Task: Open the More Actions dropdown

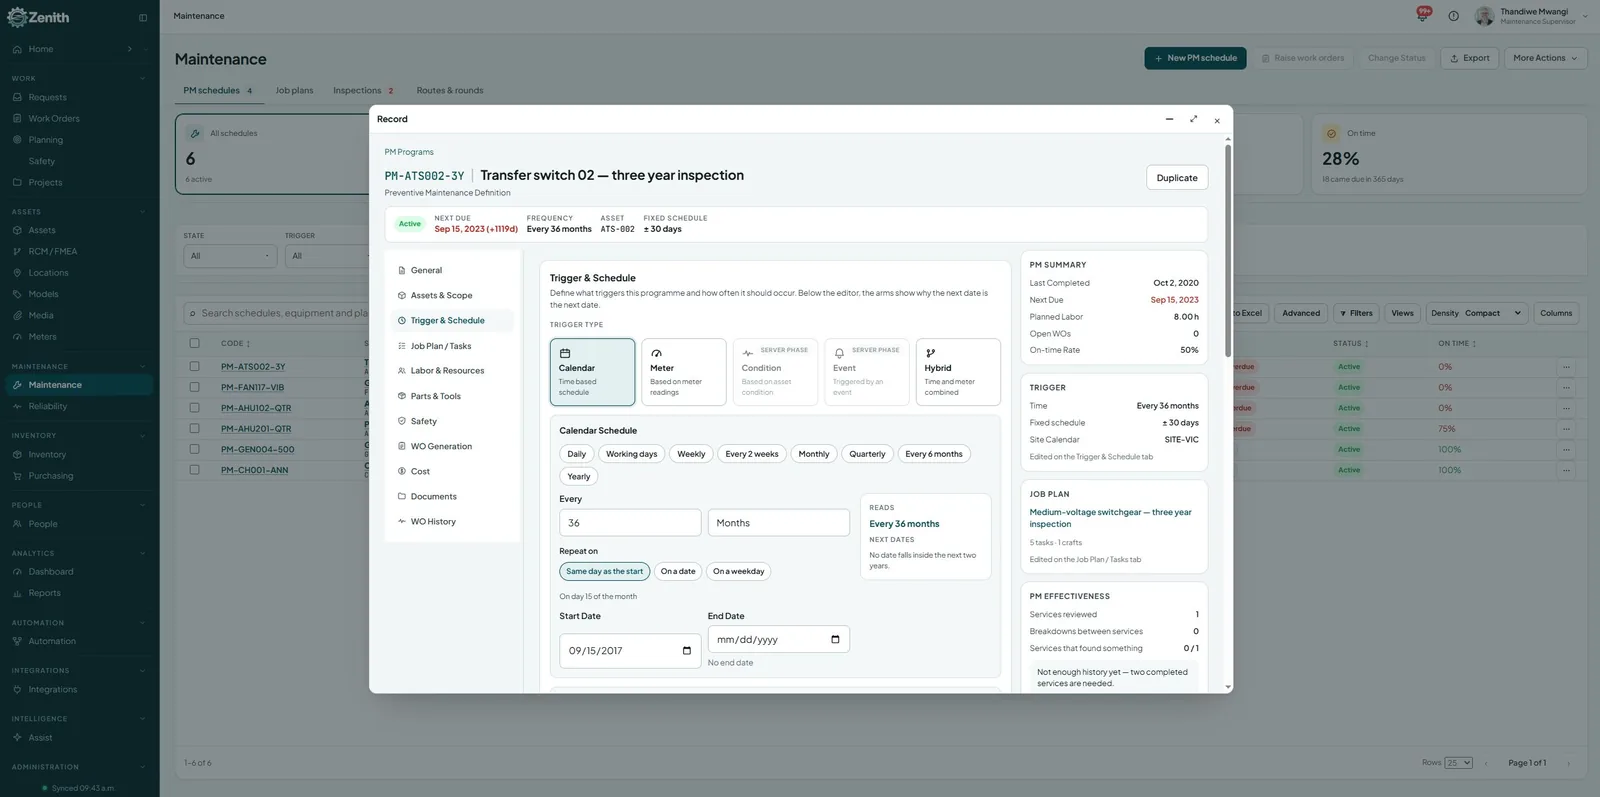Action: [x=1545, y=58]
